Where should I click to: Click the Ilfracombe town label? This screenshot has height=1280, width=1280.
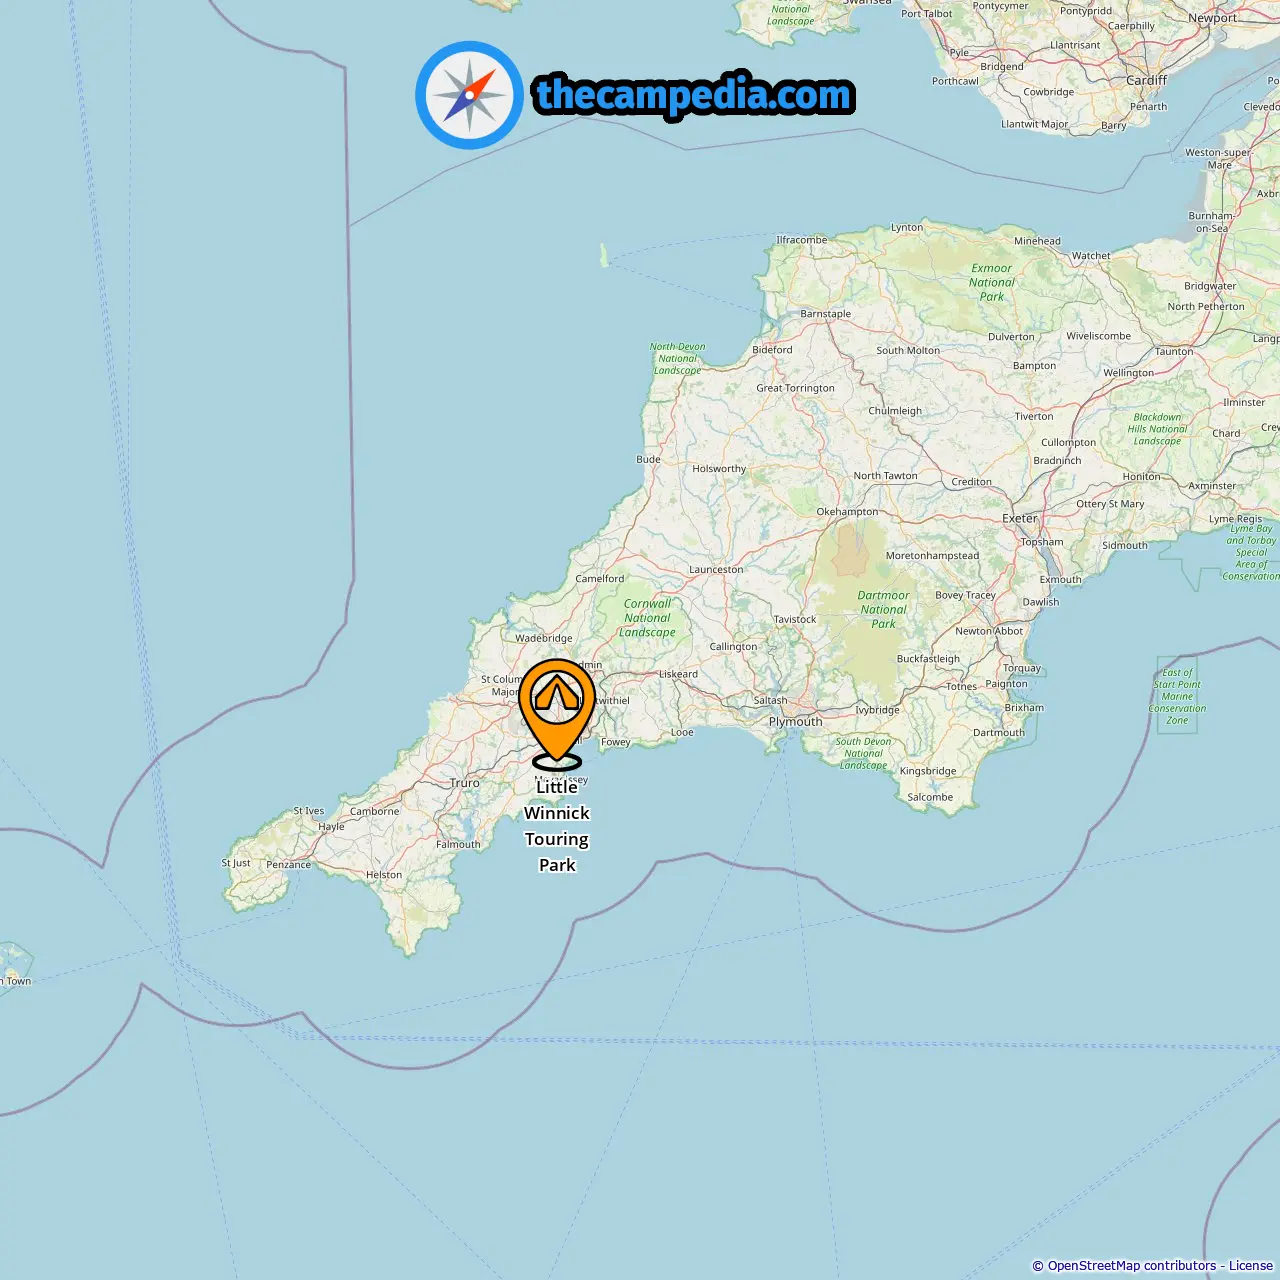click(x=802, y=240)
